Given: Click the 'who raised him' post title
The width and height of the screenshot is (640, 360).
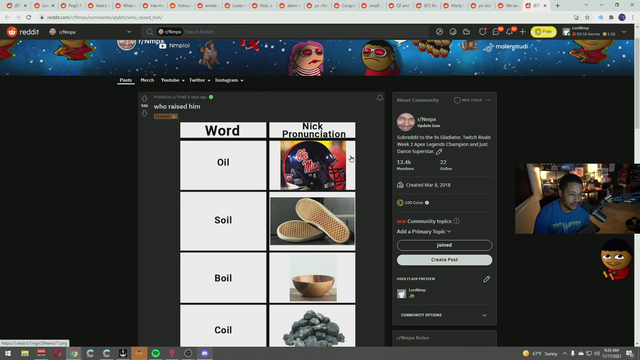Looking at the screenshot, I should click(177, 107).
